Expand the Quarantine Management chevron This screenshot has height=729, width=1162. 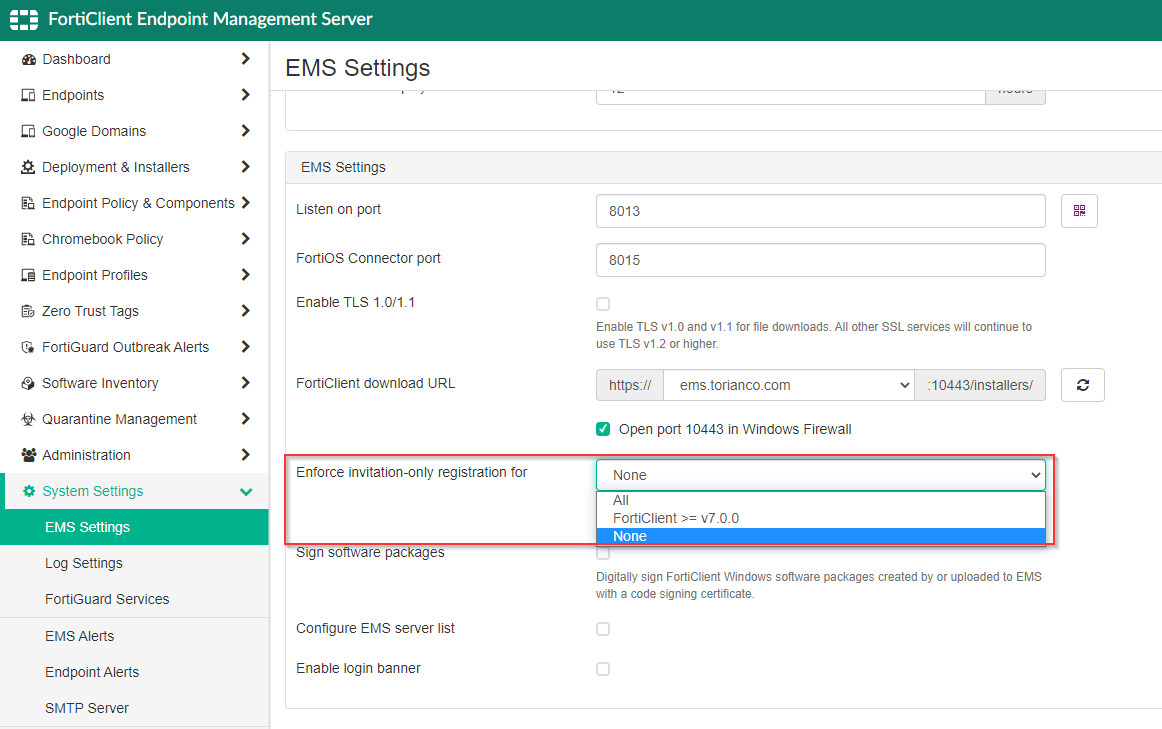[245, 419]
